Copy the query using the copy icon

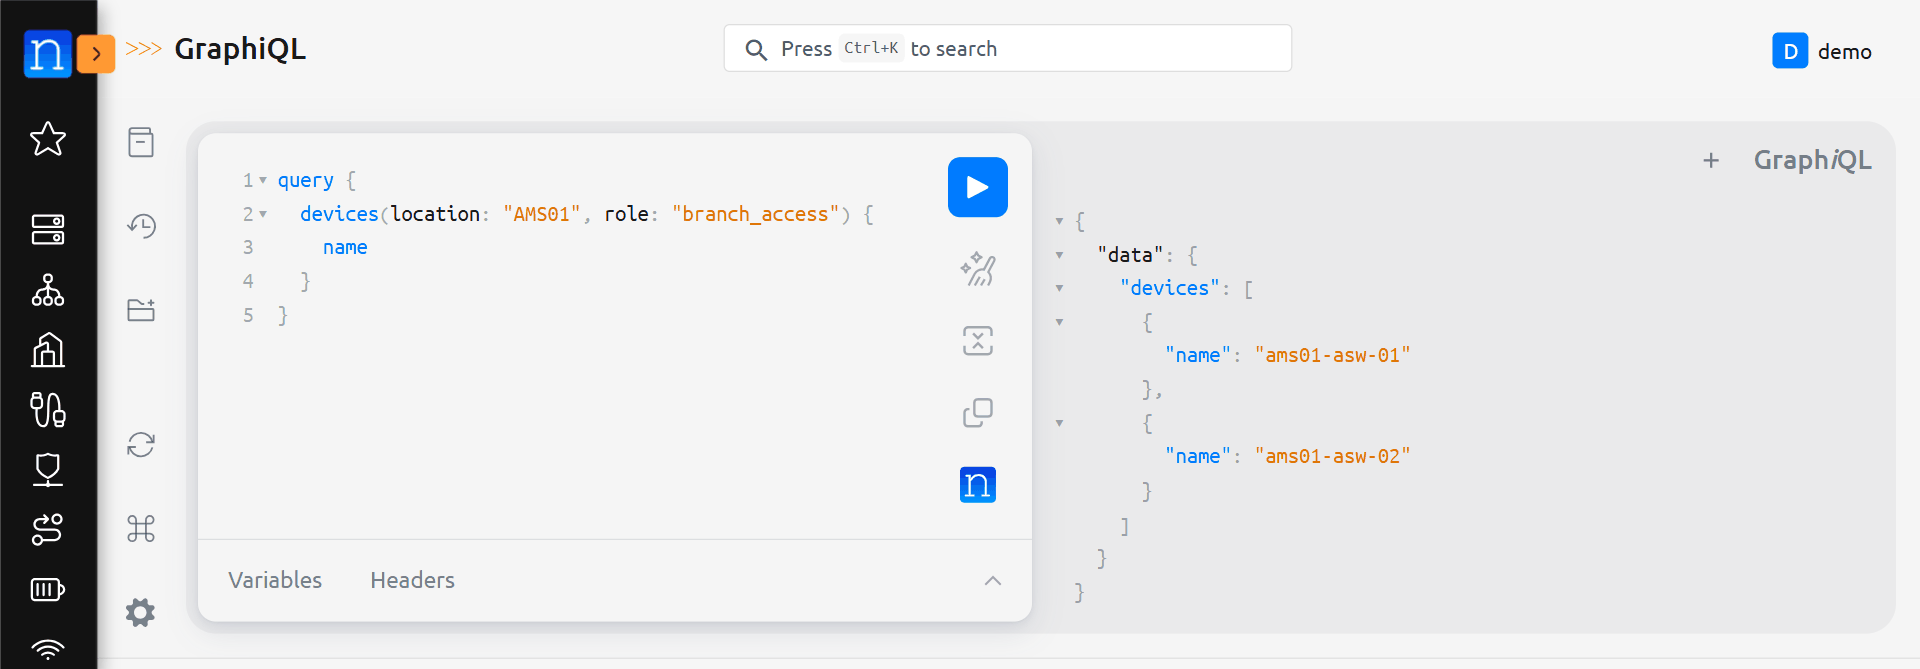pyautogui.click(x=977, y=413)
